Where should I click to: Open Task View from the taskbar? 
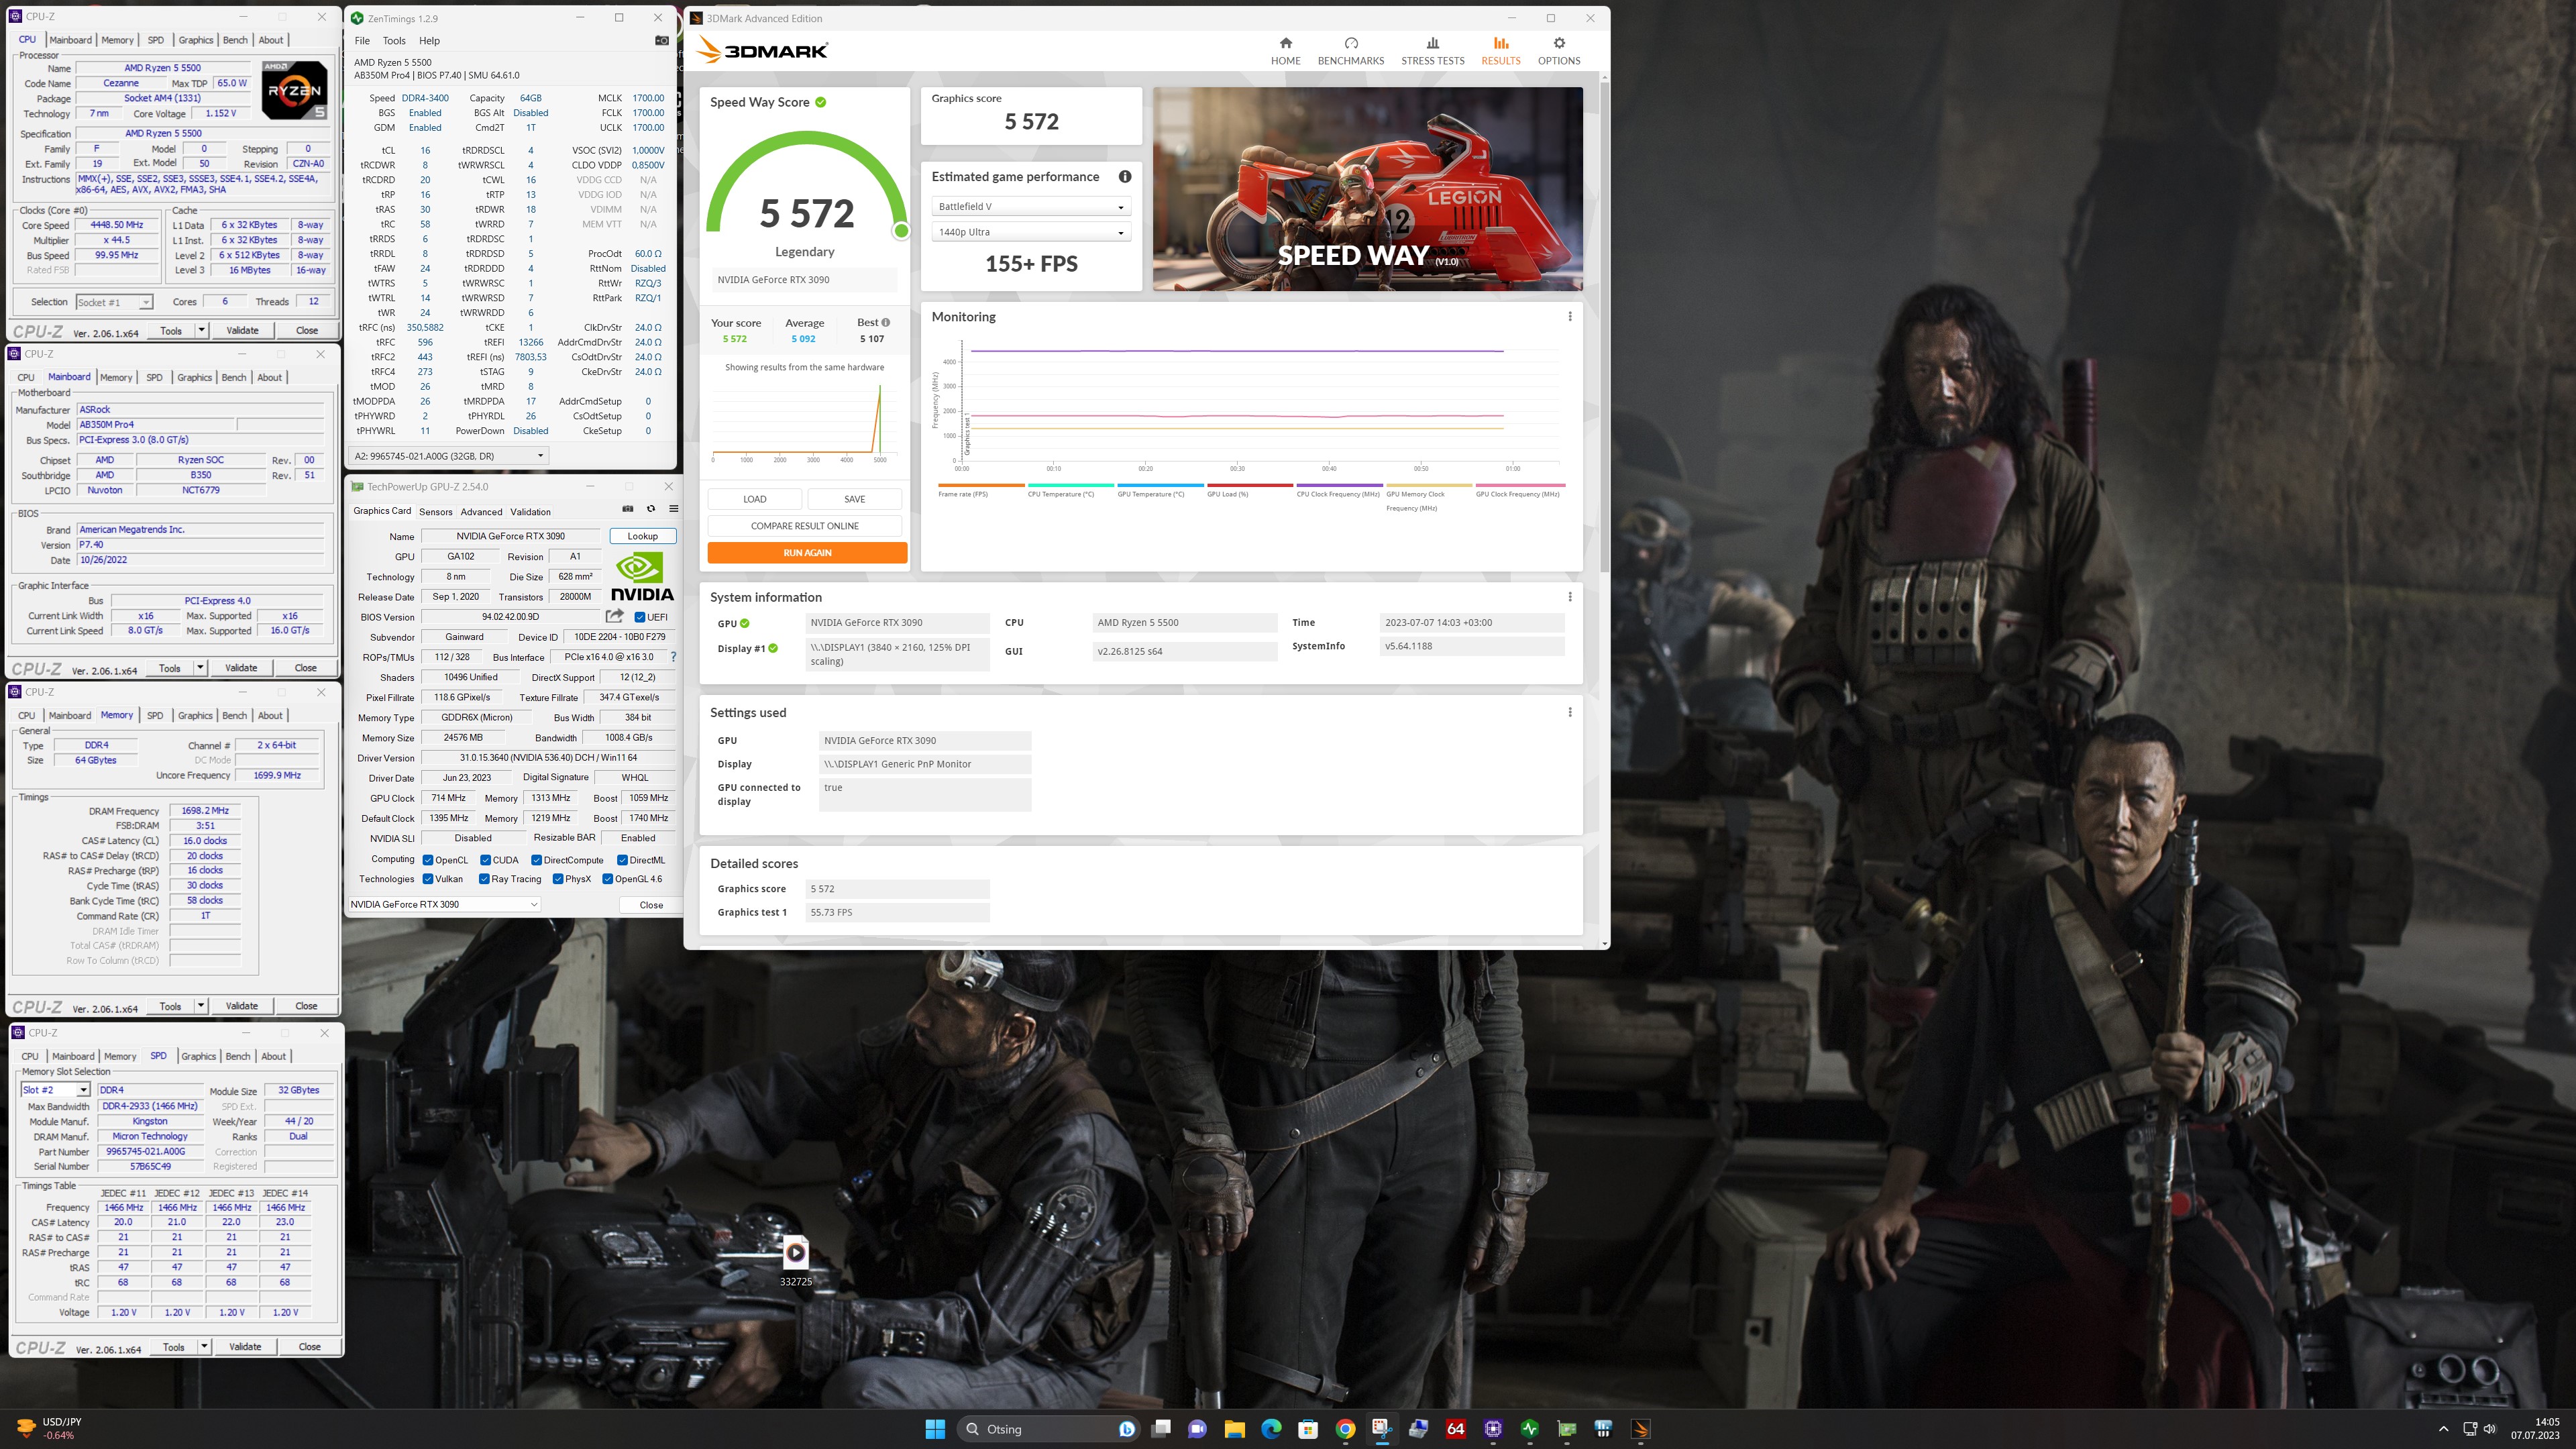point(1161,1429)
